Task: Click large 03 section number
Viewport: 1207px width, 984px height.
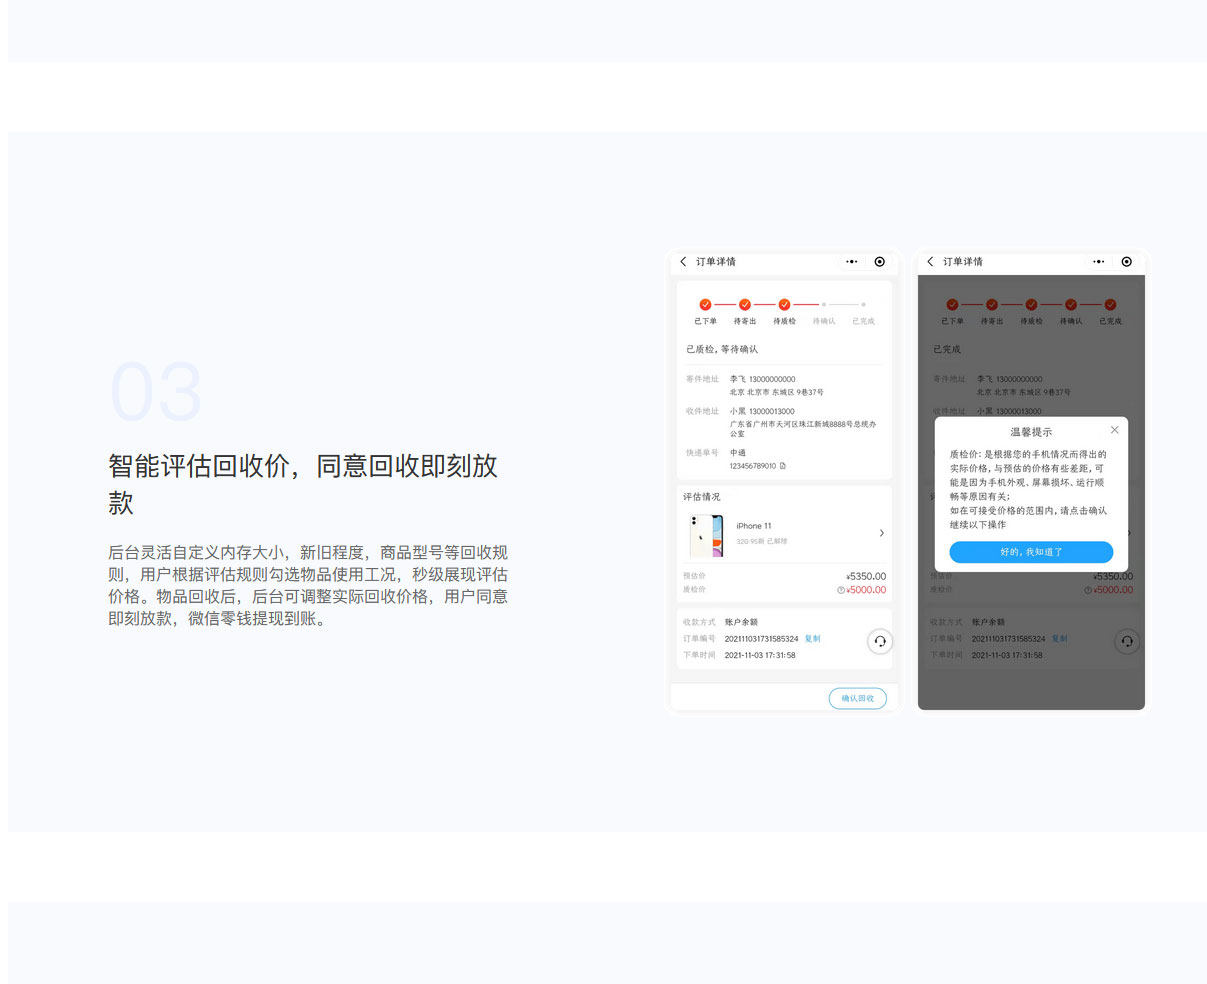Action: point(156,393)
